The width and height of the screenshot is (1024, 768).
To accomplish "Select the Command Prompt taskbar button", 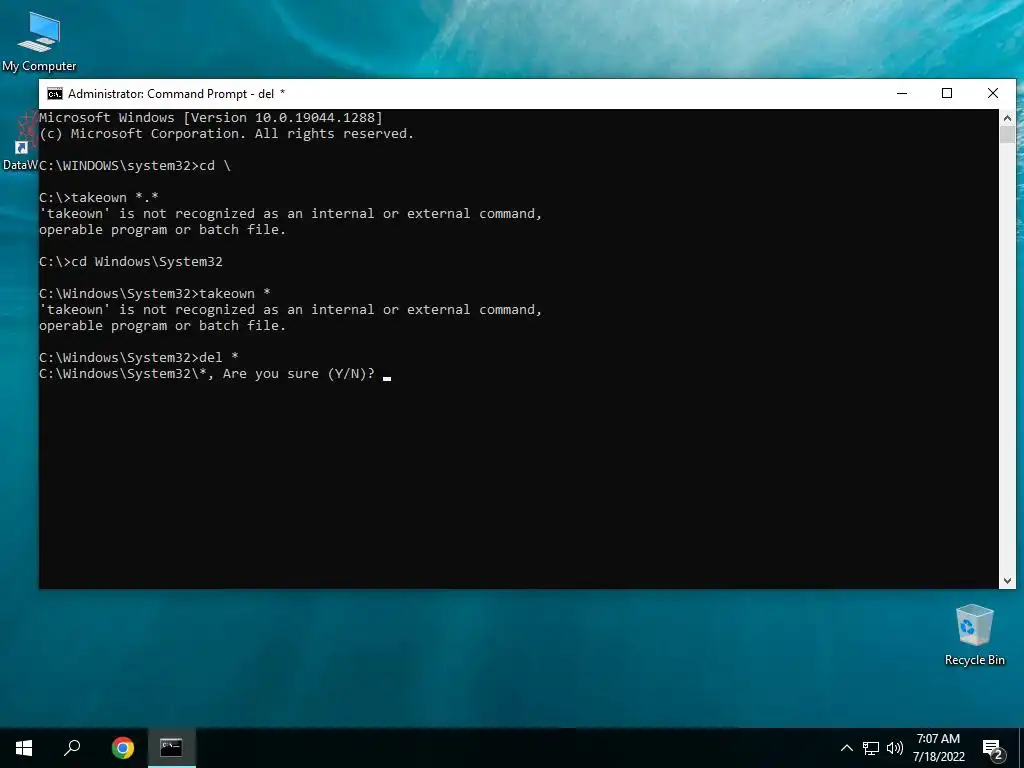I will click(x=171, y=748).
